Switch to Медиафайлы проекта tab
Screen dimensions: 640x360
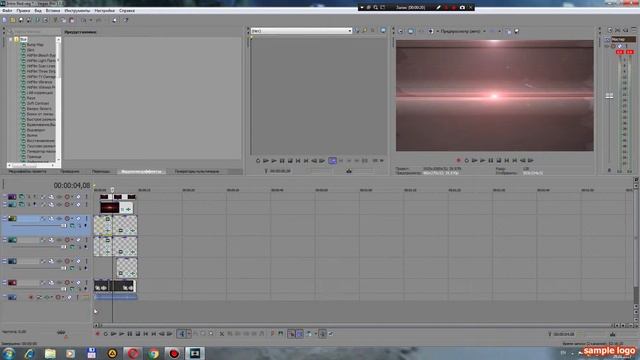(x=27, y=171)
